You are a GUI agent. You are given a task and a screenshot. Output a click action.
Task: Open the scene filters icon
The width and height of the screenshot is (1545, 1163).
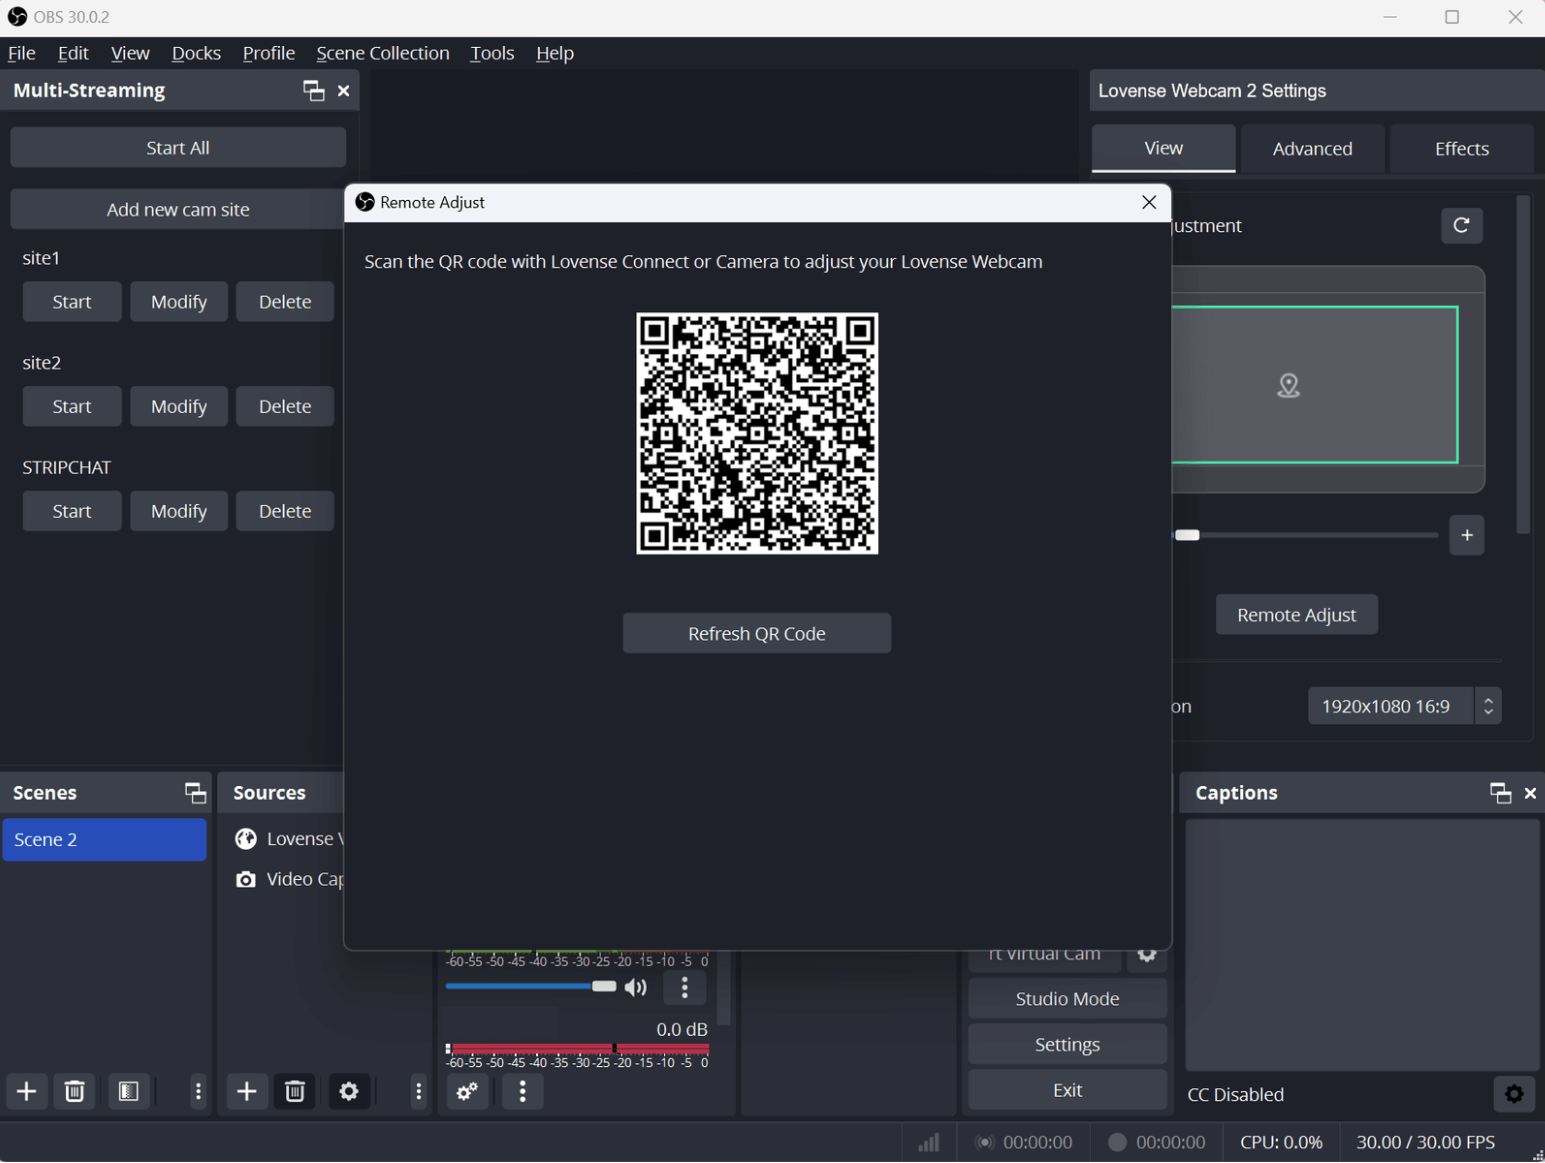click(129, 1091)
